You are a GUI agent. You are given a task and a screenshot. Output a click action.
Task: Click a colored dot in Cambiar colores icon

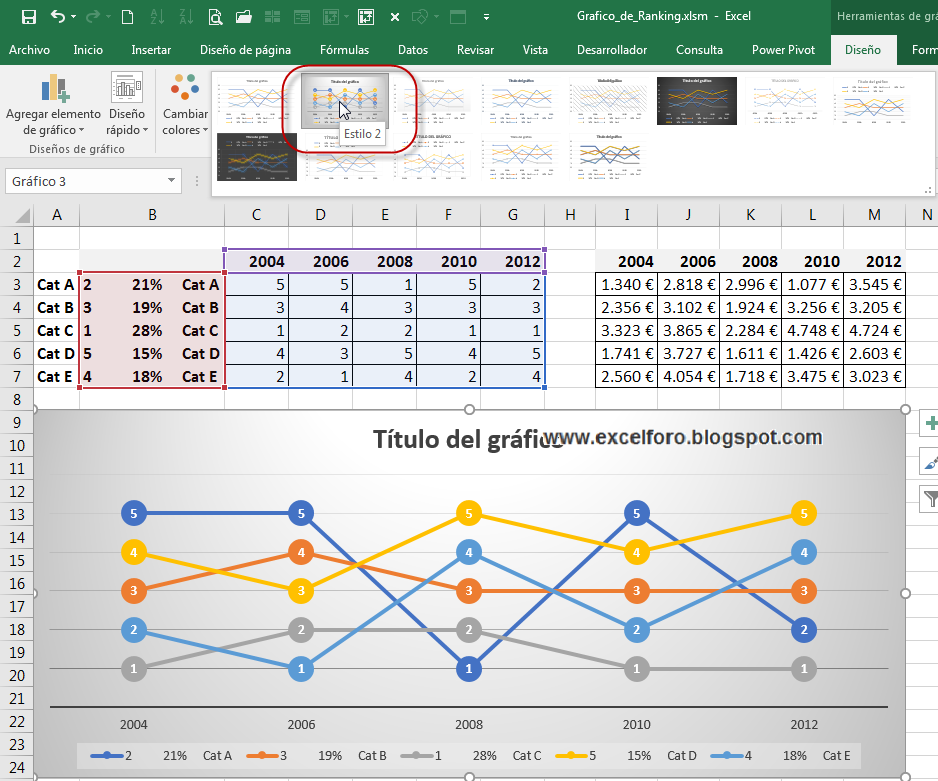tap(184, 87)
